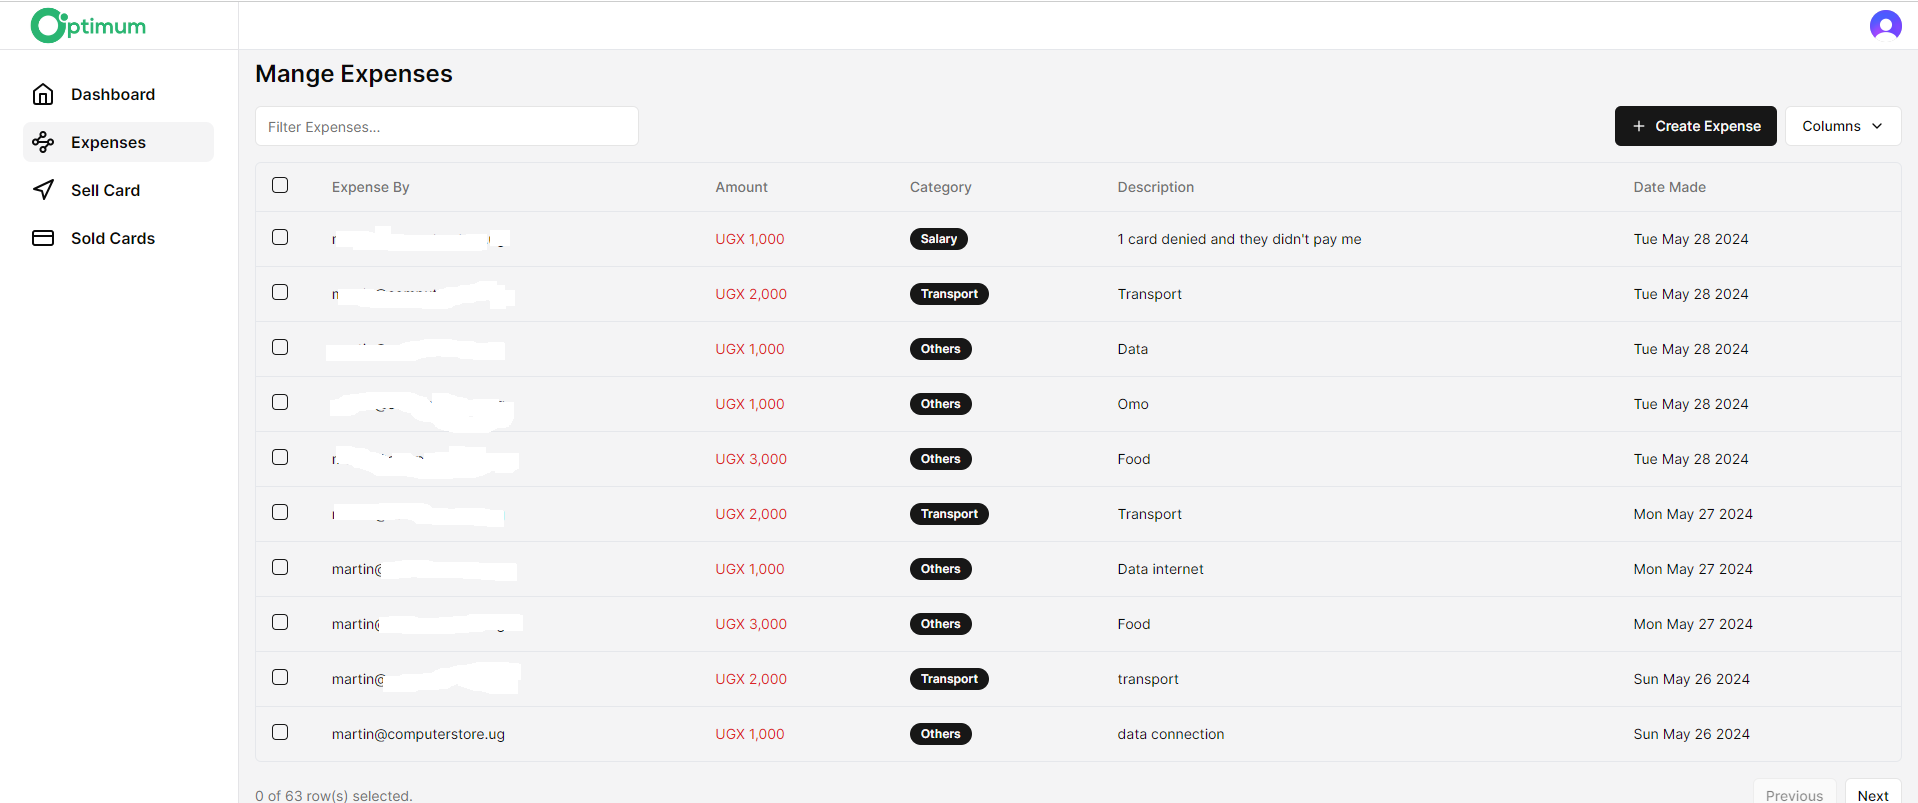Viewport: 1918px width, 803px height.
Task: Open Sold Cards from the sidebar
Action: [113, 238]
